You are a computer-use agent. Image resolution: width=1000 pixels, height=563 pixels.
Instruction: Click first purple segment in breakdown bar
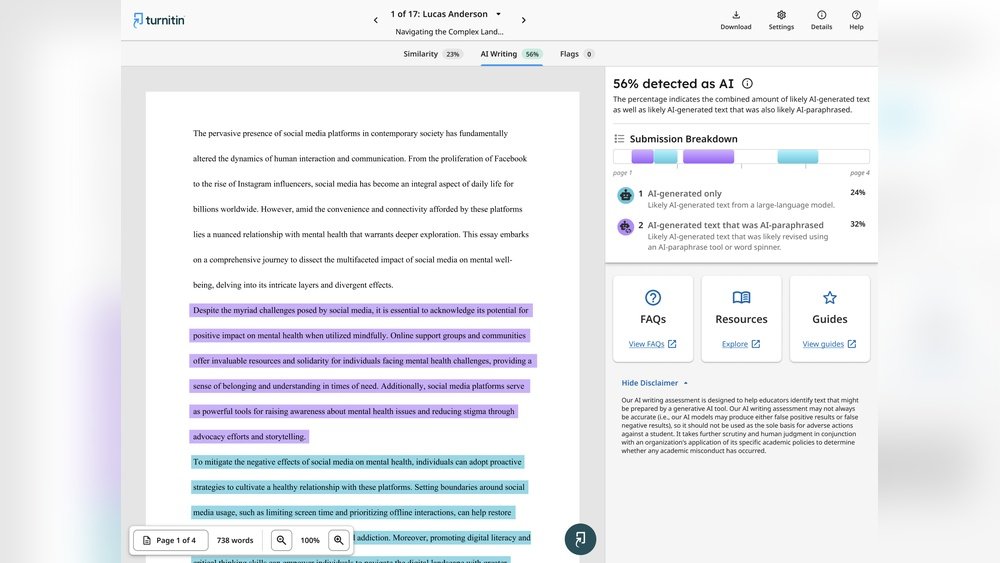(x=642, y=156)
